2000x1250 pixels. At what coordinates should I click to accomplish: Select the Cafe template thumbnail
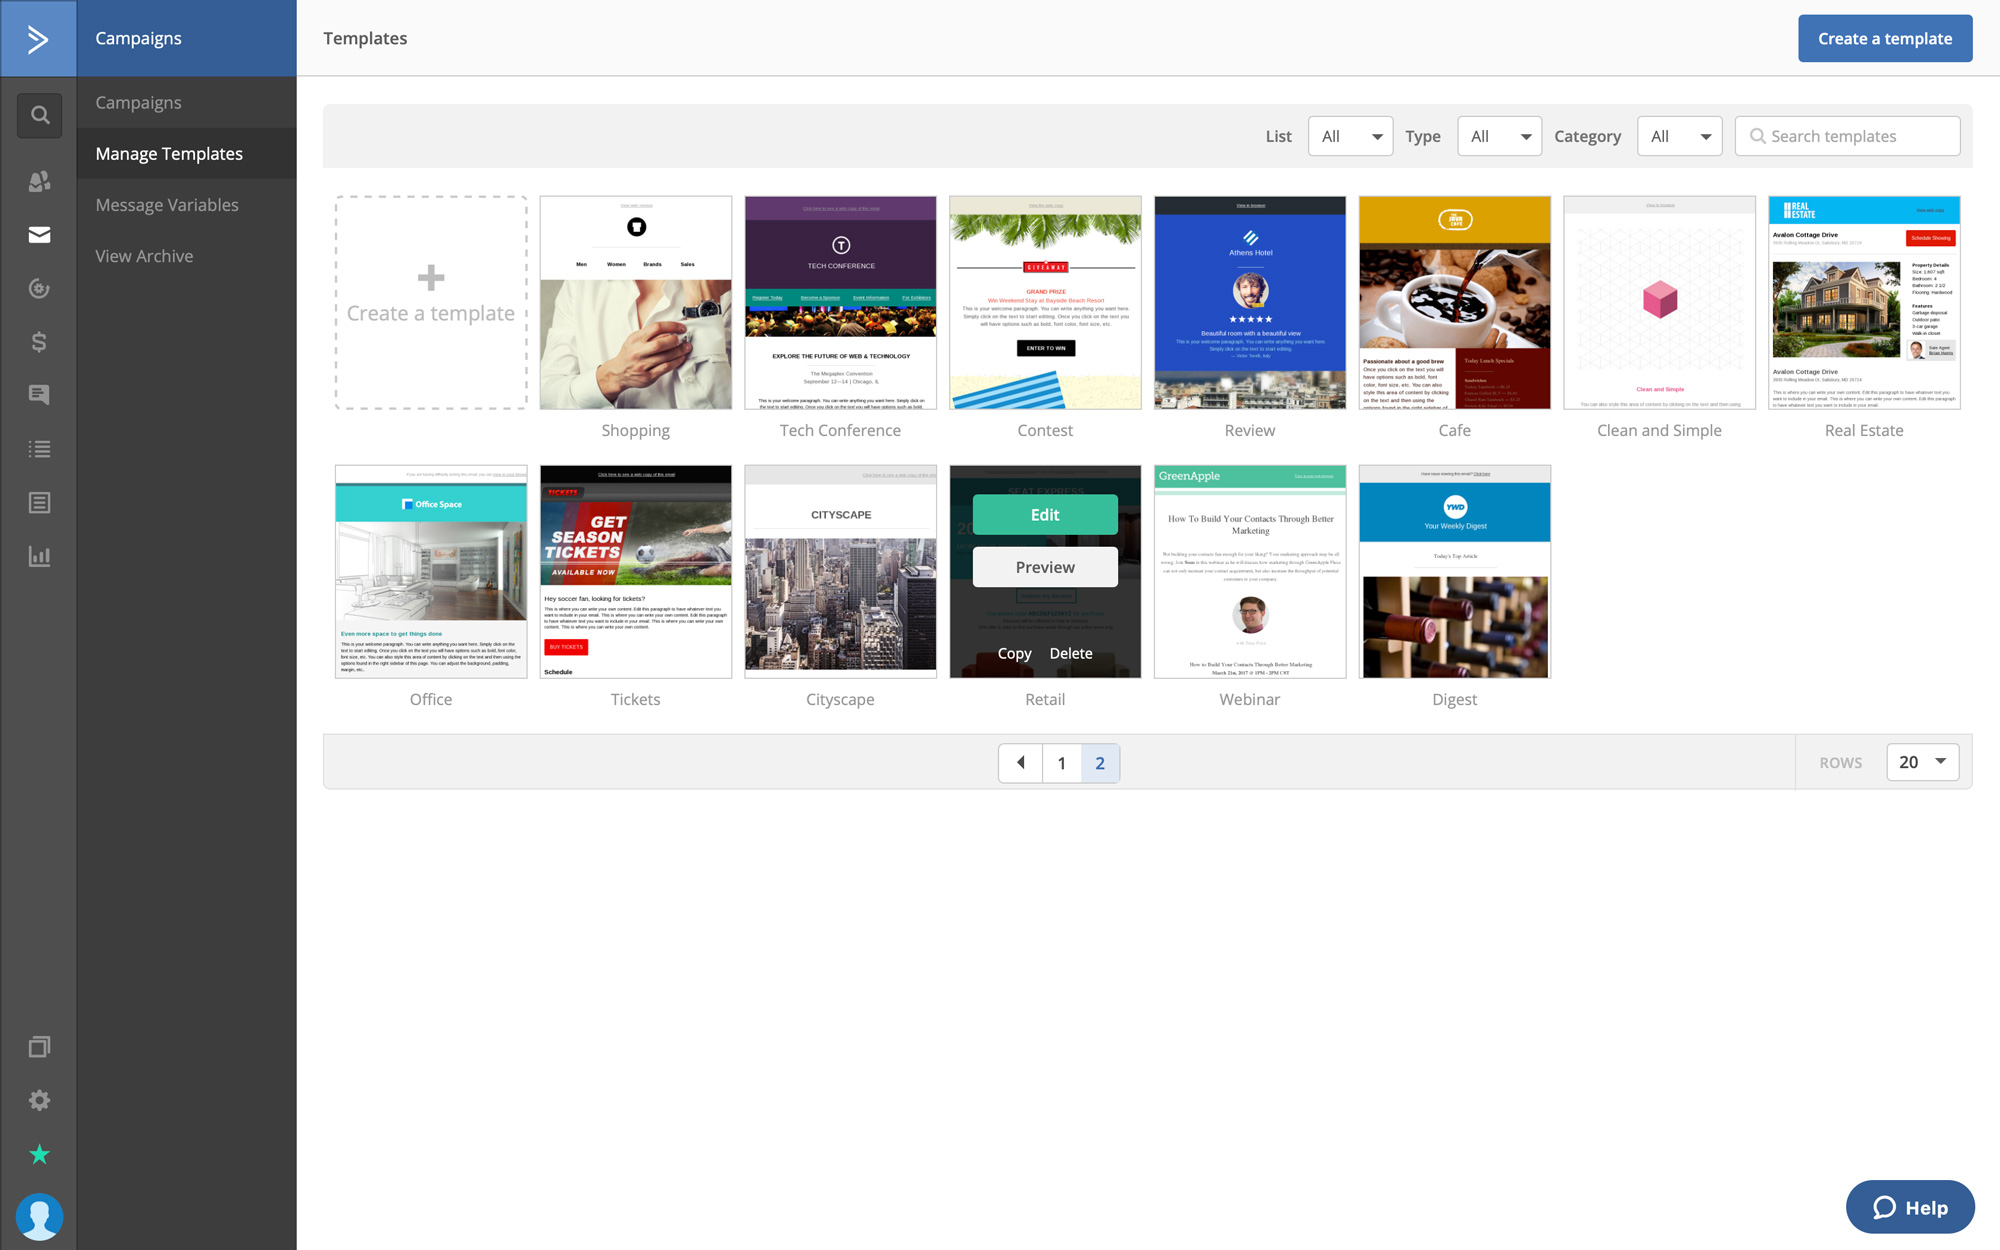tap(1454, 303)
